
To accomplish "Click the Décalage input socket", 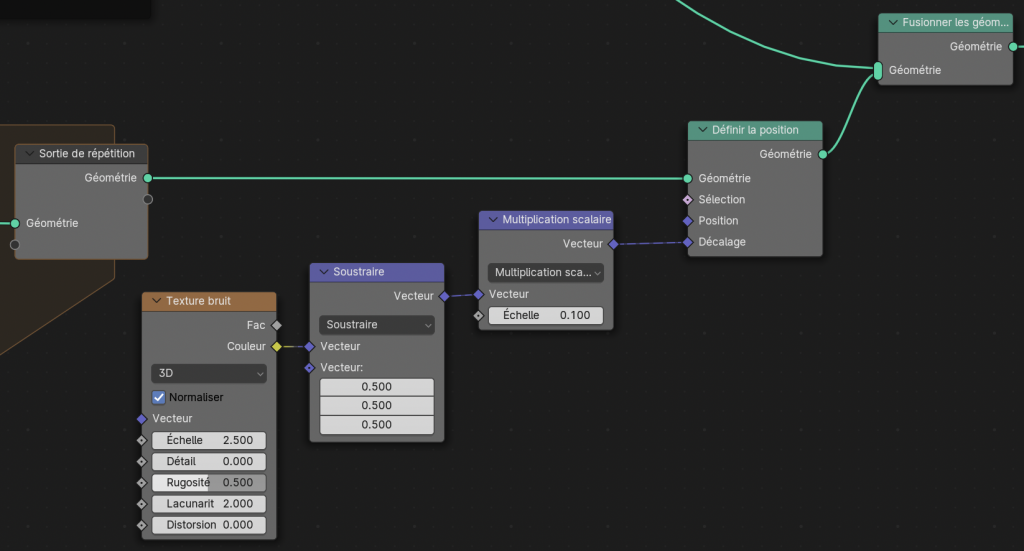I will [x=688, y=242].
